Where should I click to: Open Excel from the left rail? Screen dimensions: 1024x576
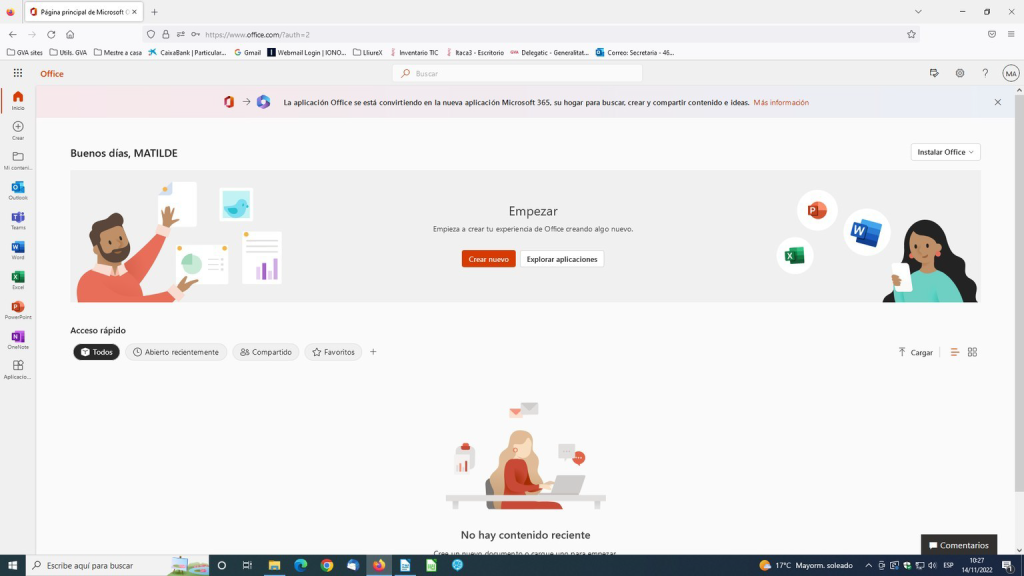[18, 279]
